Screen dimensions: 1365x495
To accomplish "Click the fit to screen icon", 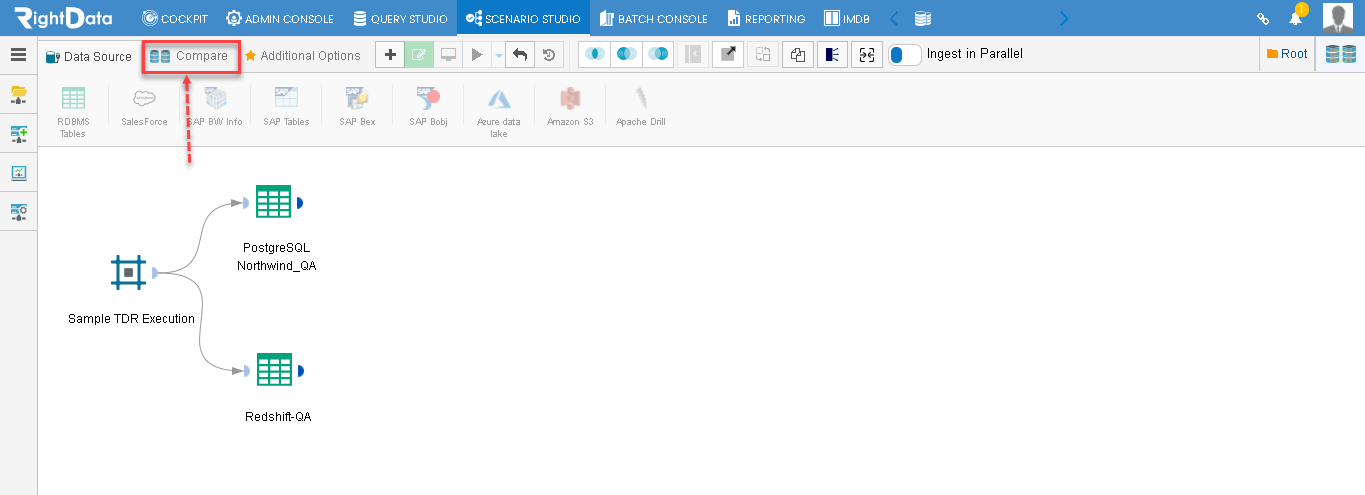I will point(866,55).
